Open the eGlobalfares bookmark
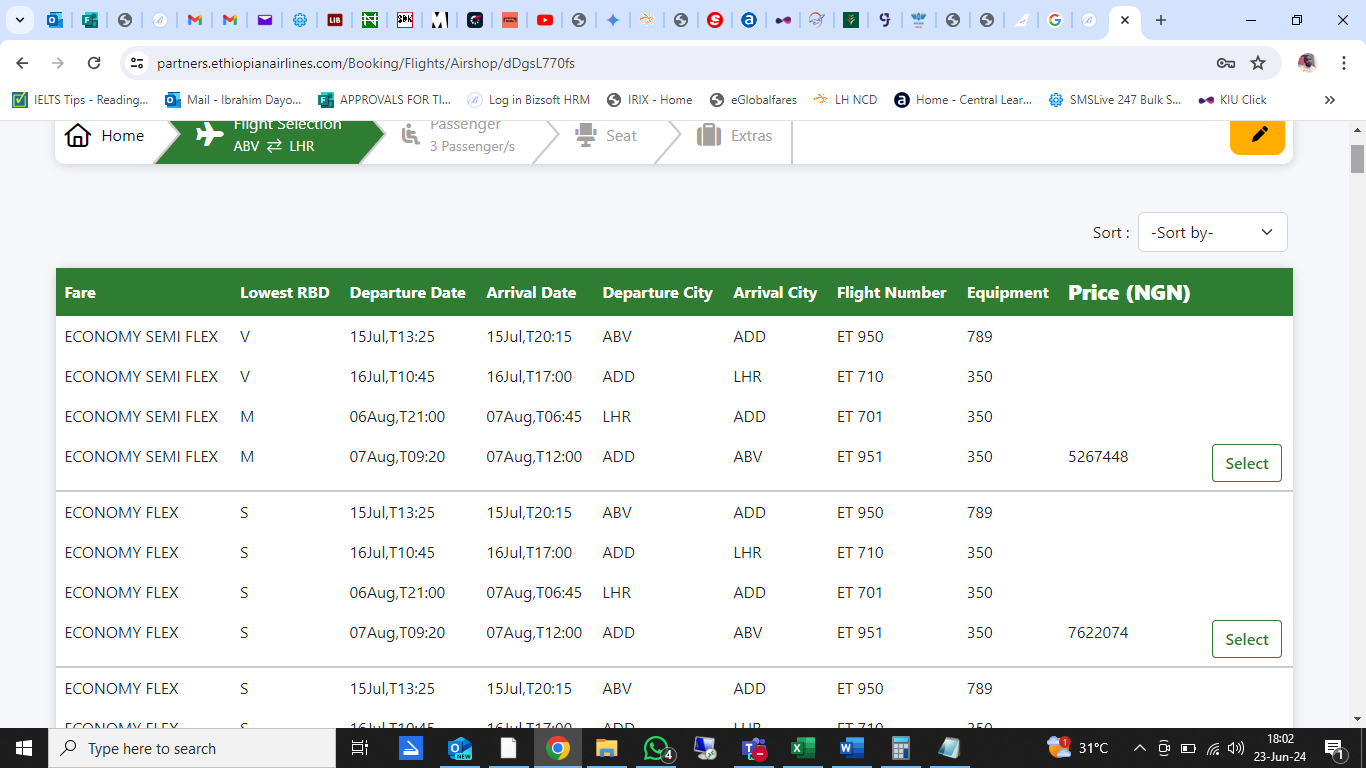Viewport: 1366px width, 768px height. click(x=753, y=100)
